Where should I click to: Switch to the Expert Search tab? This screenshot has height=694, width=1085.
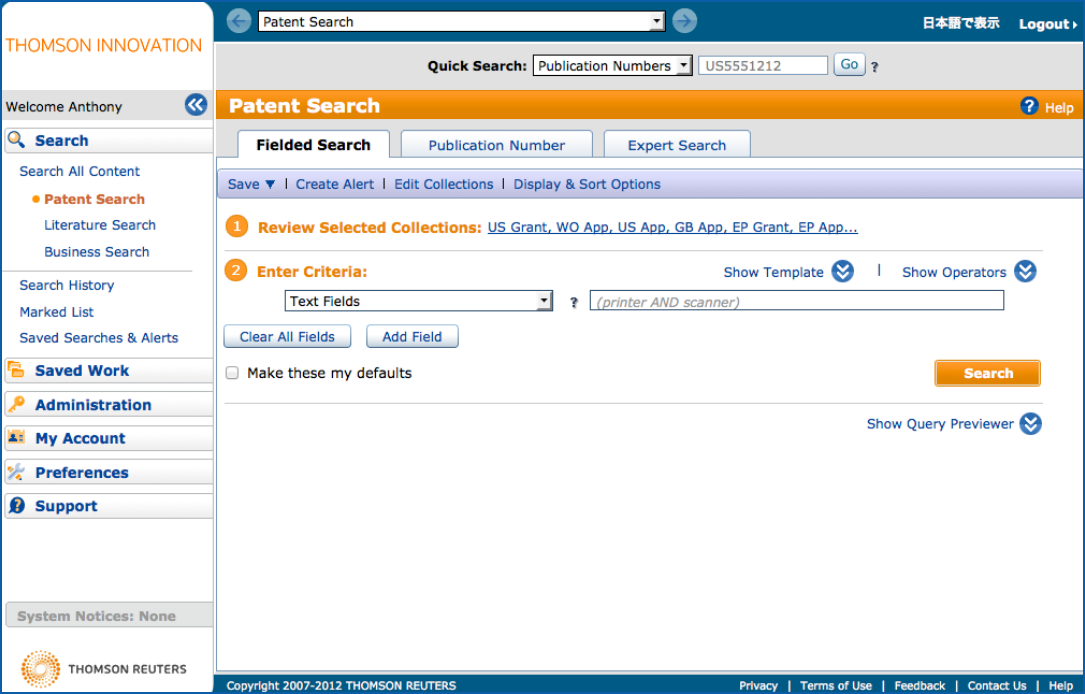click(676, 145)
